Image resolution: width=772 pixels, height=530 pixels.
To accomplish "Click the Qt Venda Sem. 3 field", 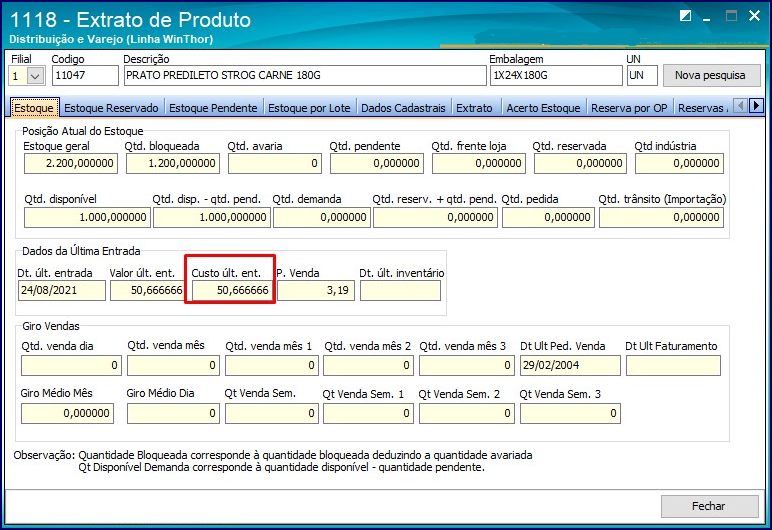I will click(570, 413).
